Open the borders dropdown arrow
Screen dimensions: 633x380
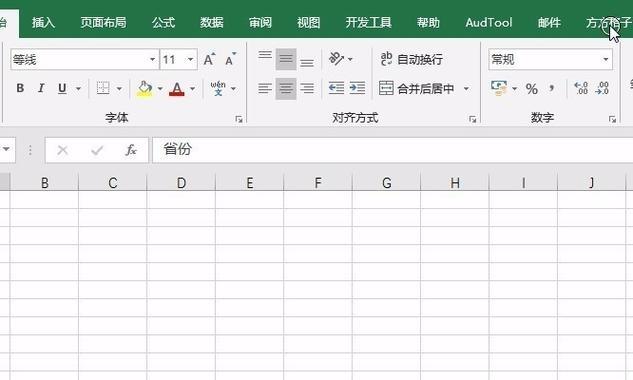119,88
